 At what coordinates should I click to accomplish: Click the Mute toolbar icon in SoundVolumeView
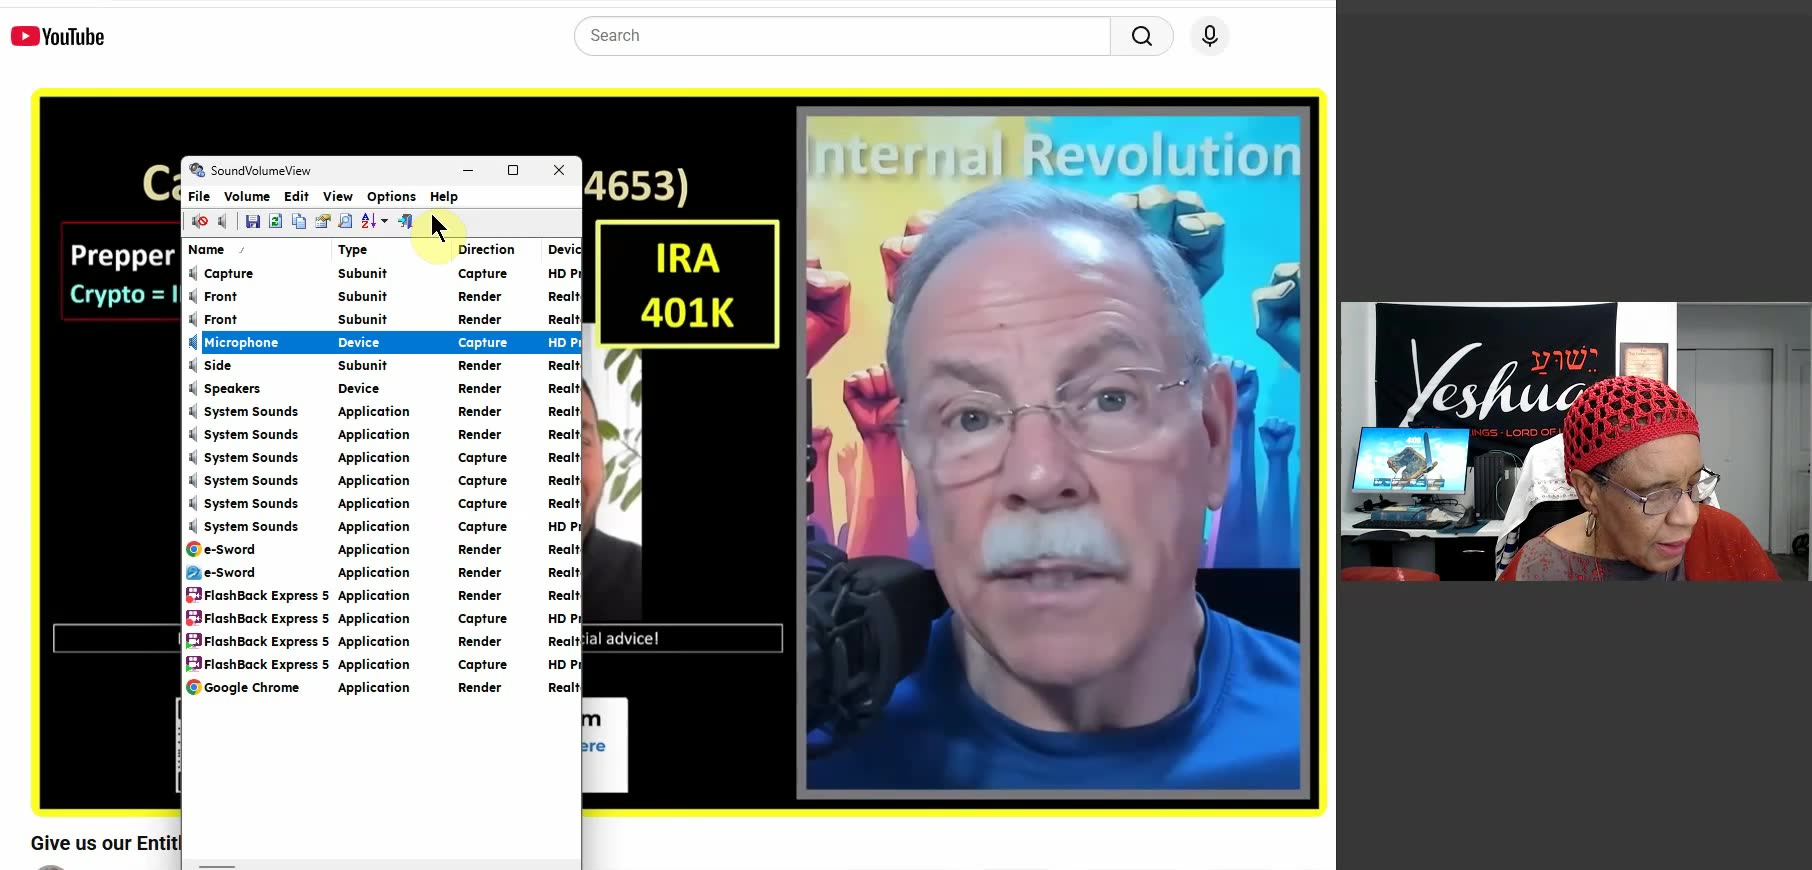[200, 222]
